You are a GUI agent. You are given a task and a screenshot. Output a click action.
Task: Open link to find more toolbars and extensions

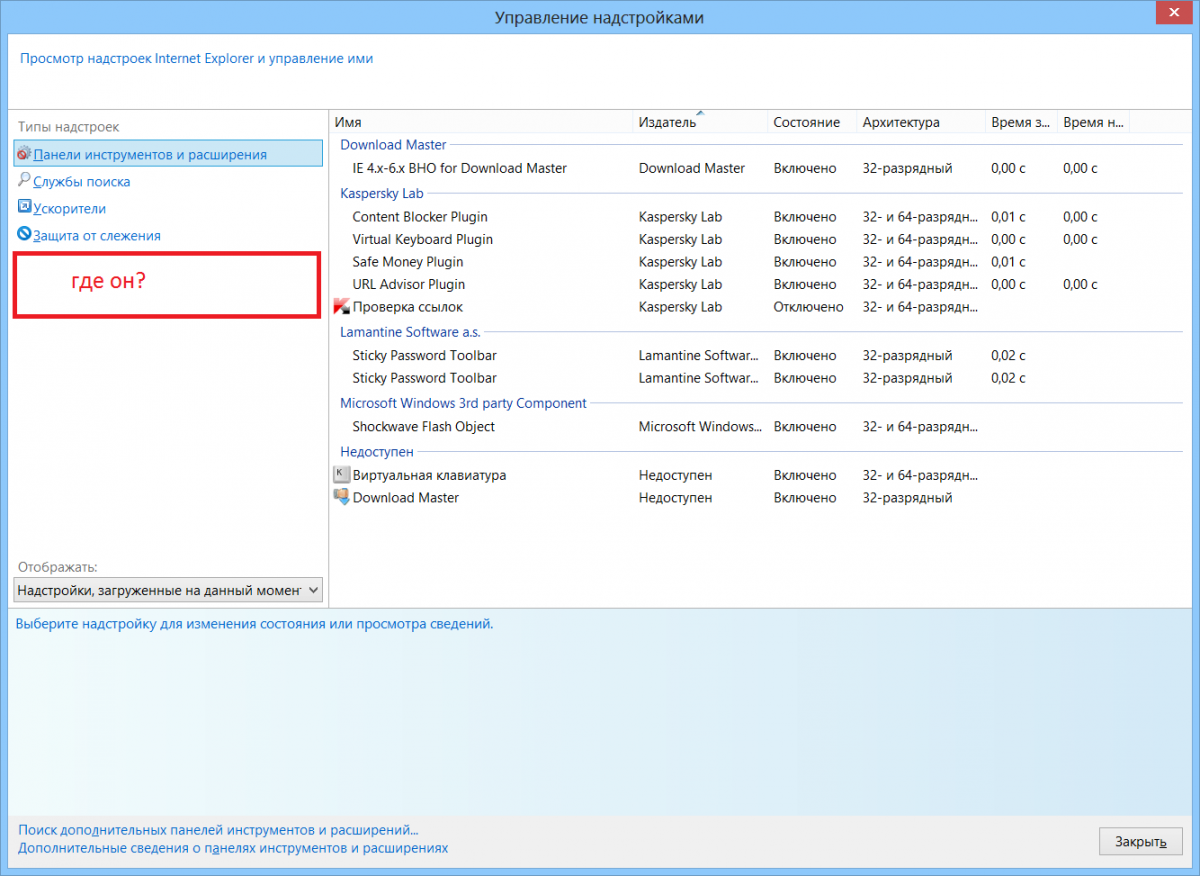coord(218,830)
